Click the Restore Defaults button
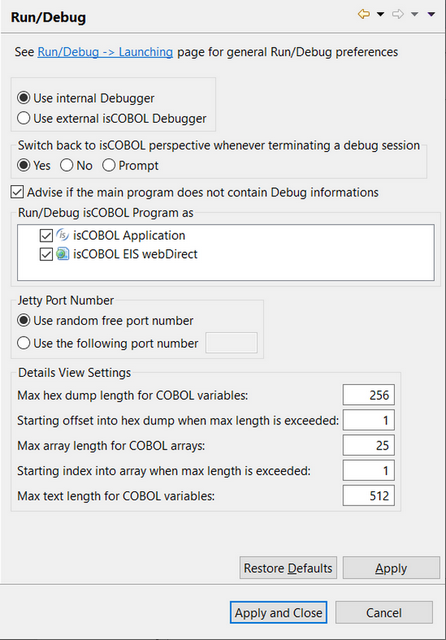446x640 pixels. tap(288, 568)
